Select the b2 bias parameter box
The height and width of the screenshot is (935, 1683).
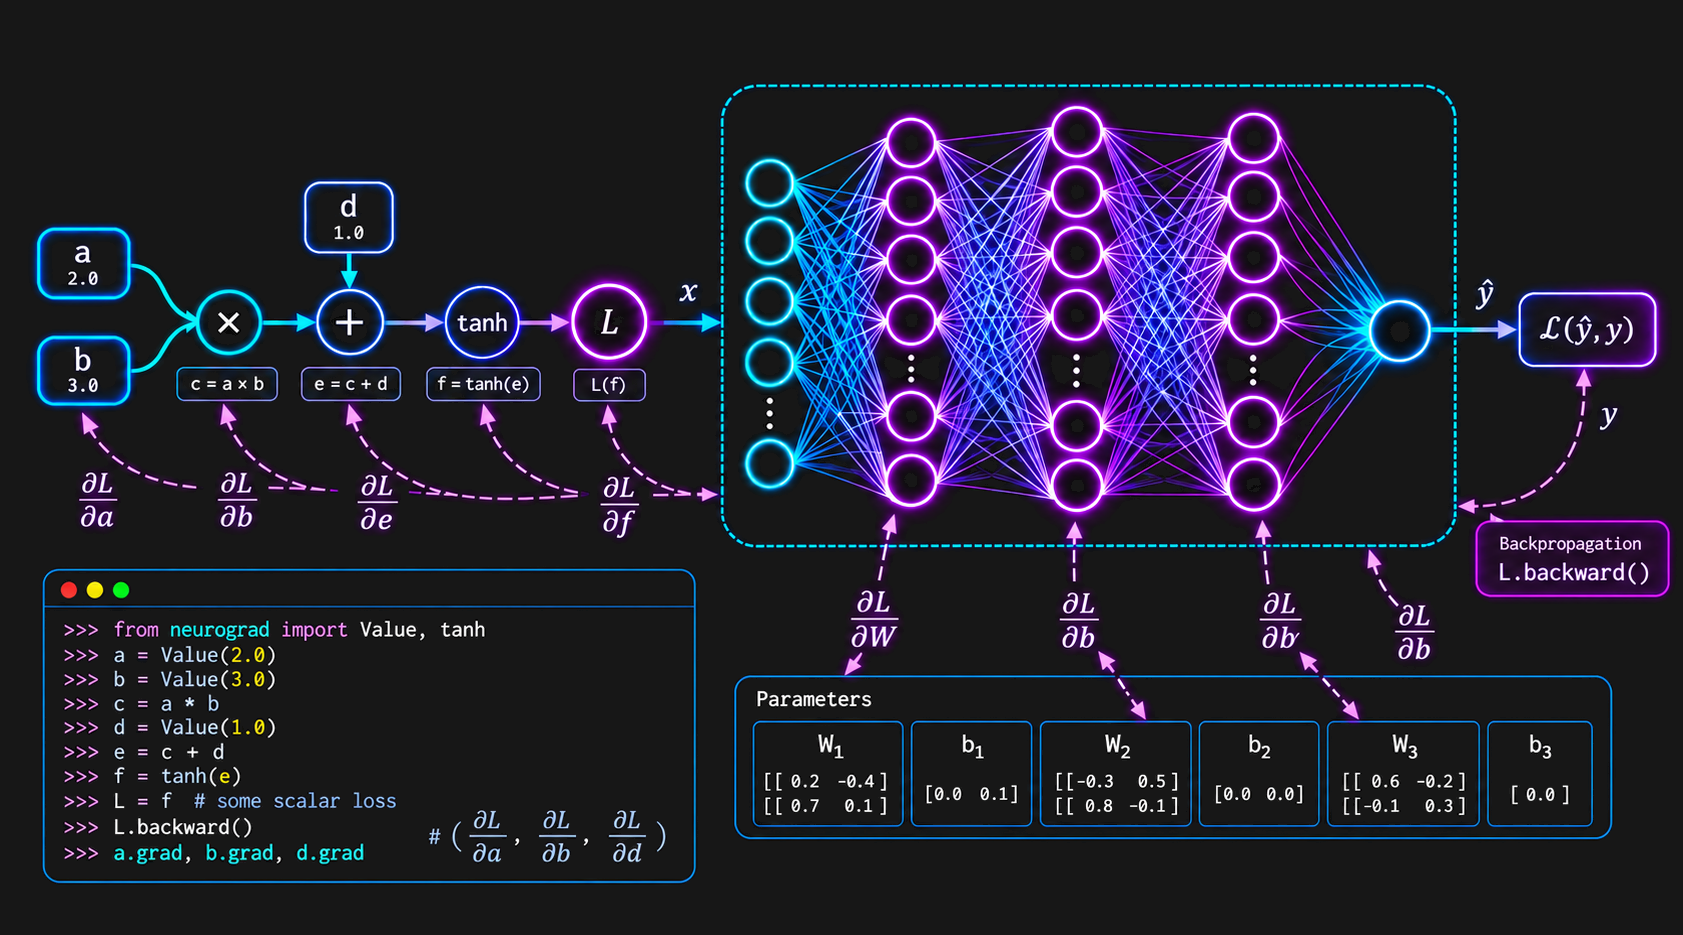coord(1258,774)
